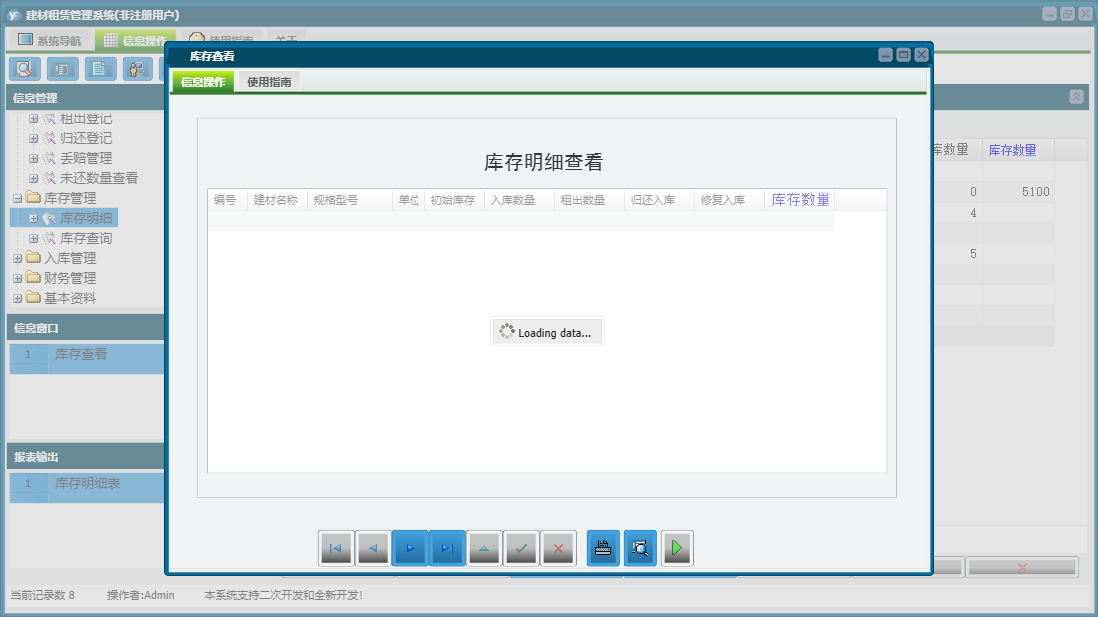
Task: Click the 建材名称 column header
Action: pos(276,200)
